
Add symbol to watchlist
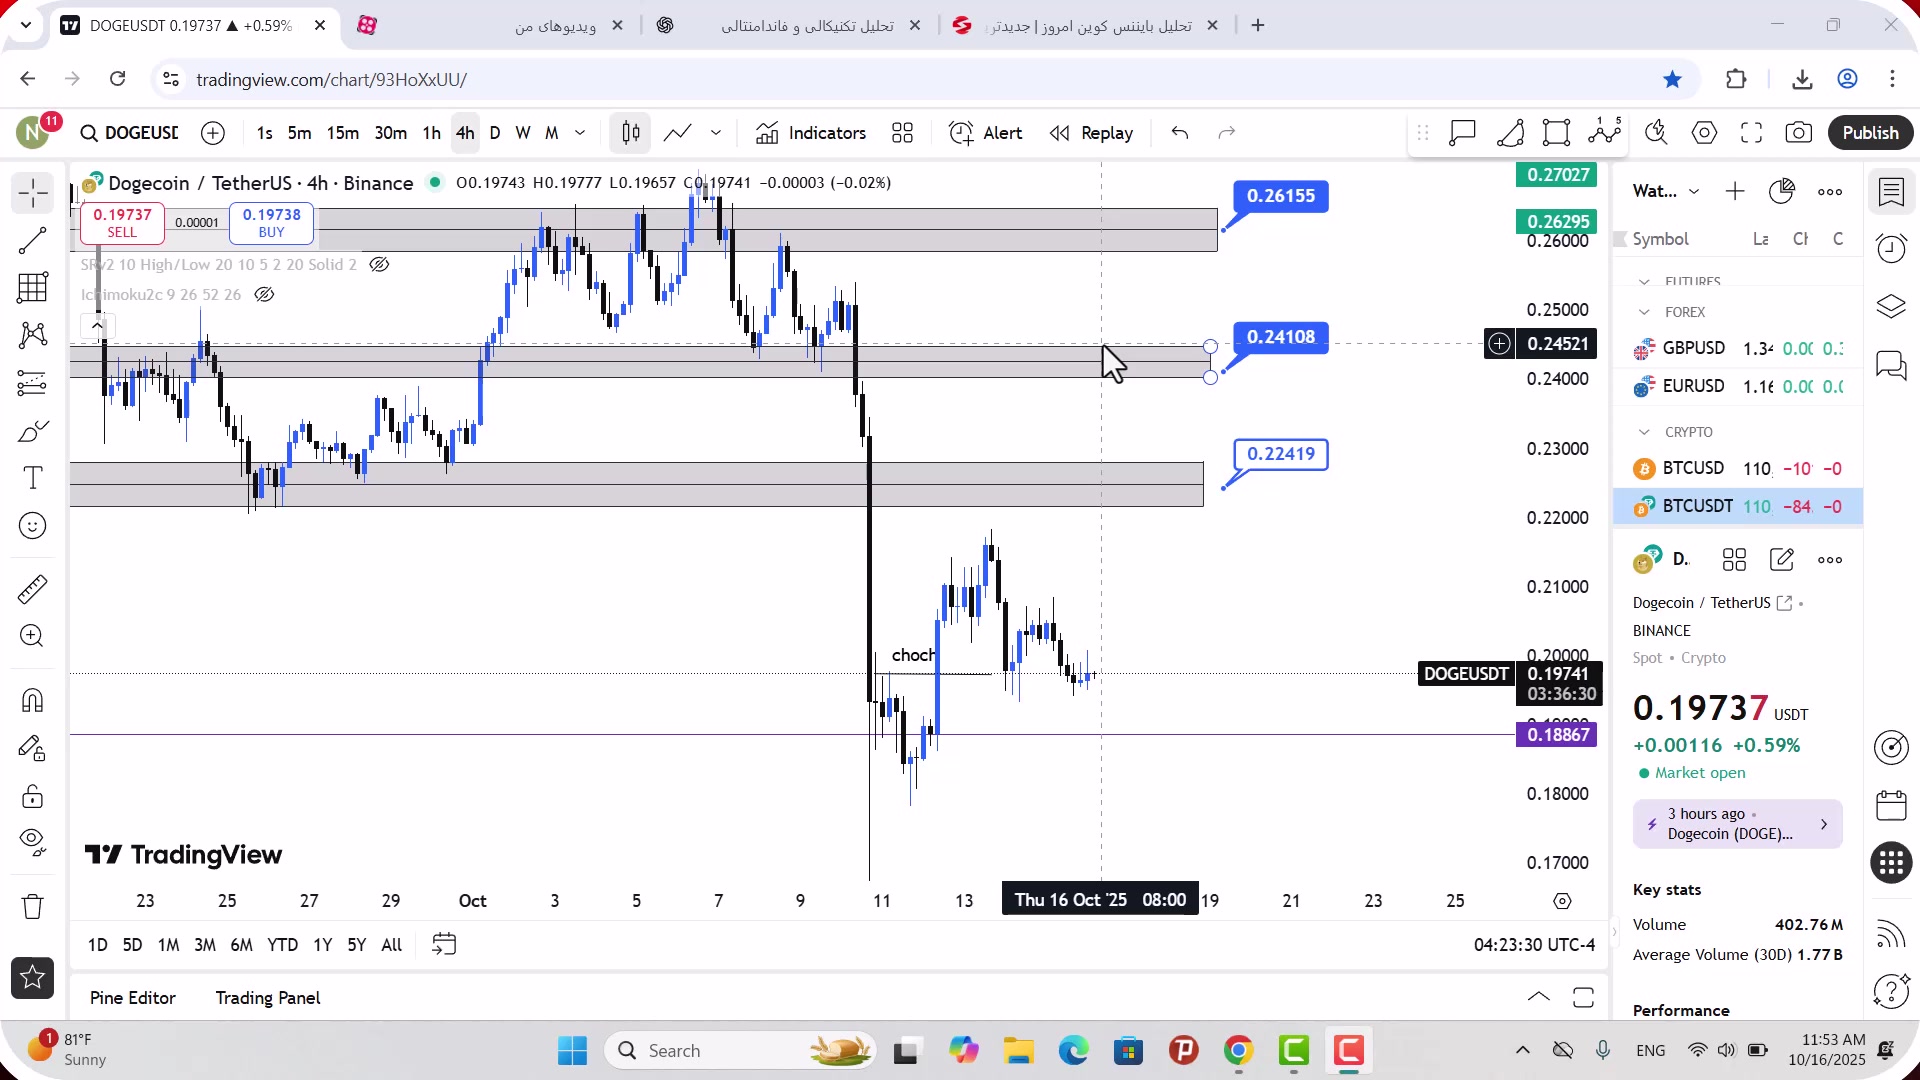coord(1735,191)
